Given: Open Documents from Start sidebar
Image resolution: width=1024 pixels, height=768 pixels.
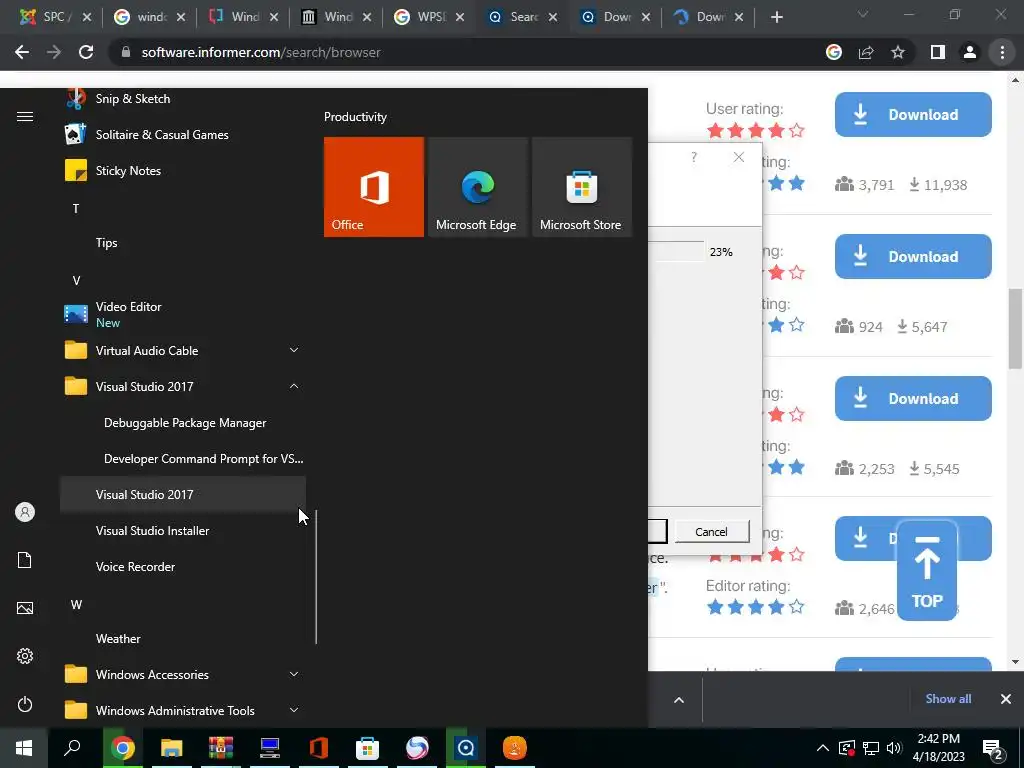Looking at the screenshot, I should 25,560.
